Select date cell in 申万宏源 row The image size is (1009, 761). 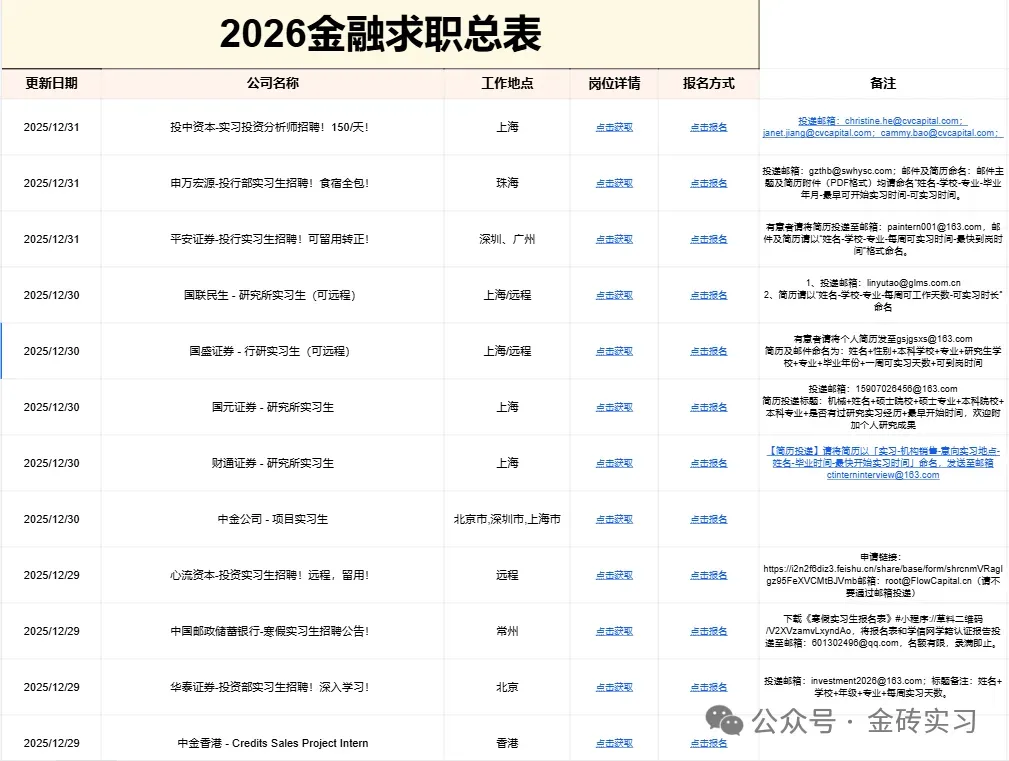[x=51, y=183]
